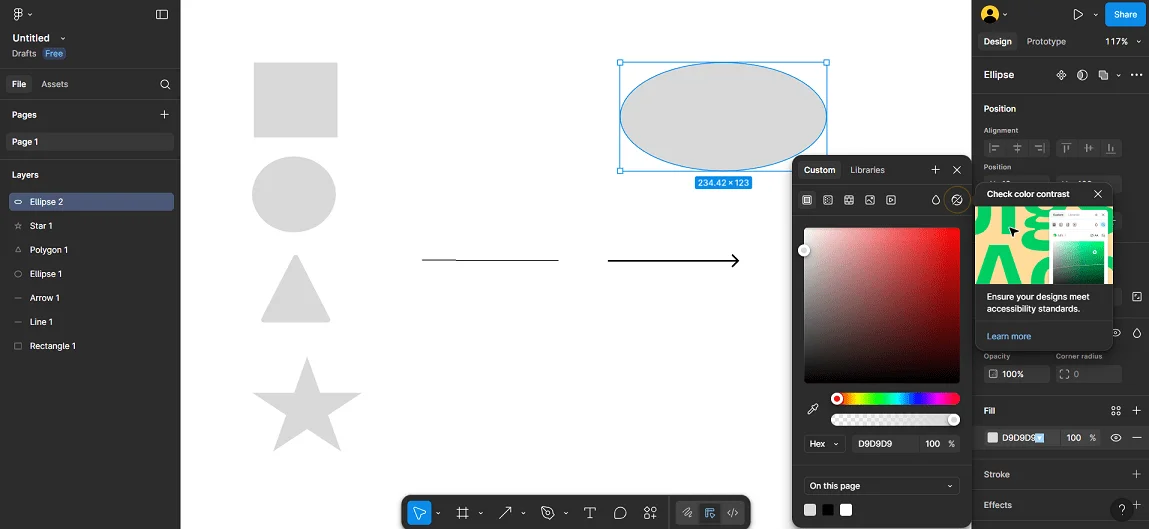1149x529 pixels.
Task: Present prototype with play icon
Action: pyautogui.click(x=1078, y=14)
